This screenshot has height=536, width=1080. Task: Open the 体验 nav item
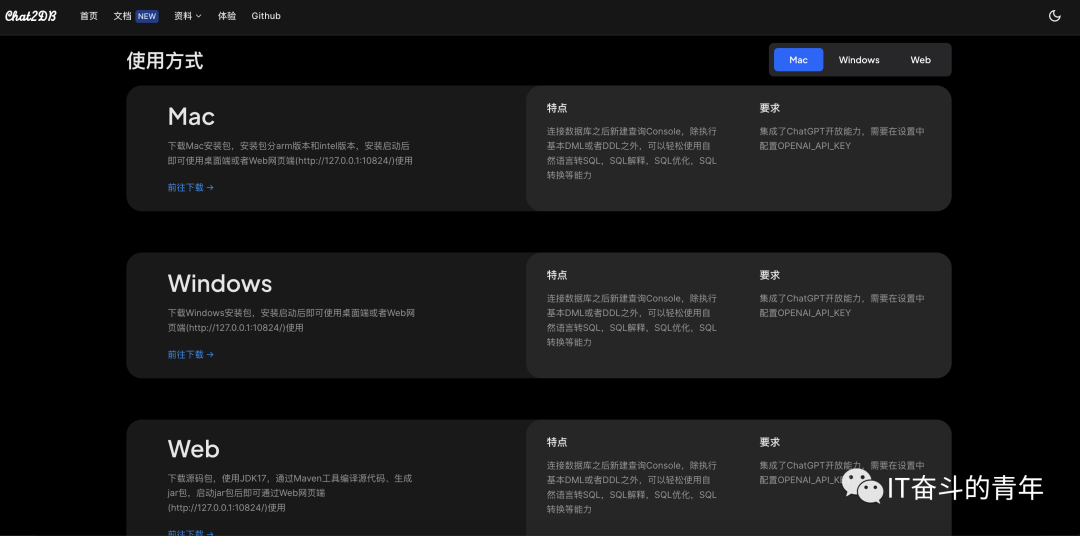coord(227,16)
